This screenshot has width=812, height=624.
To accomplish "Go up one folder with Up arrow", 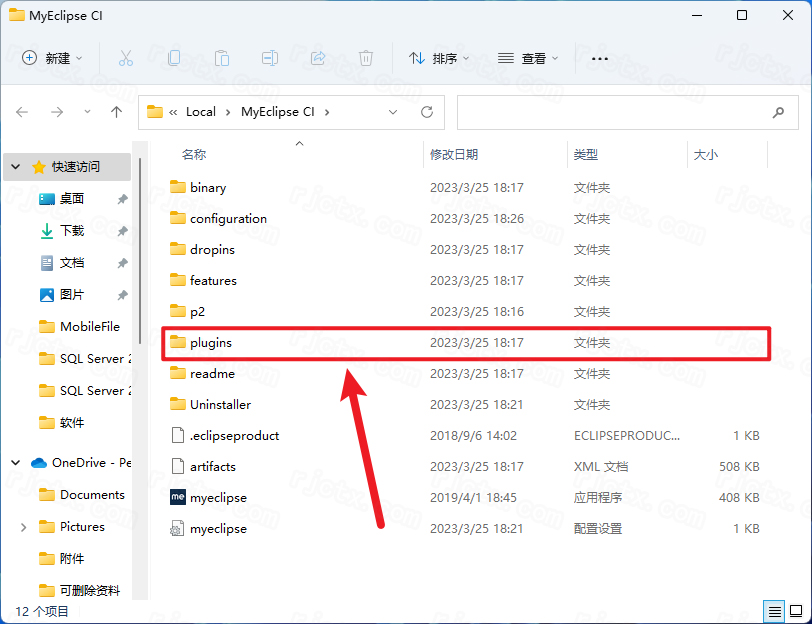I will 116,112.
